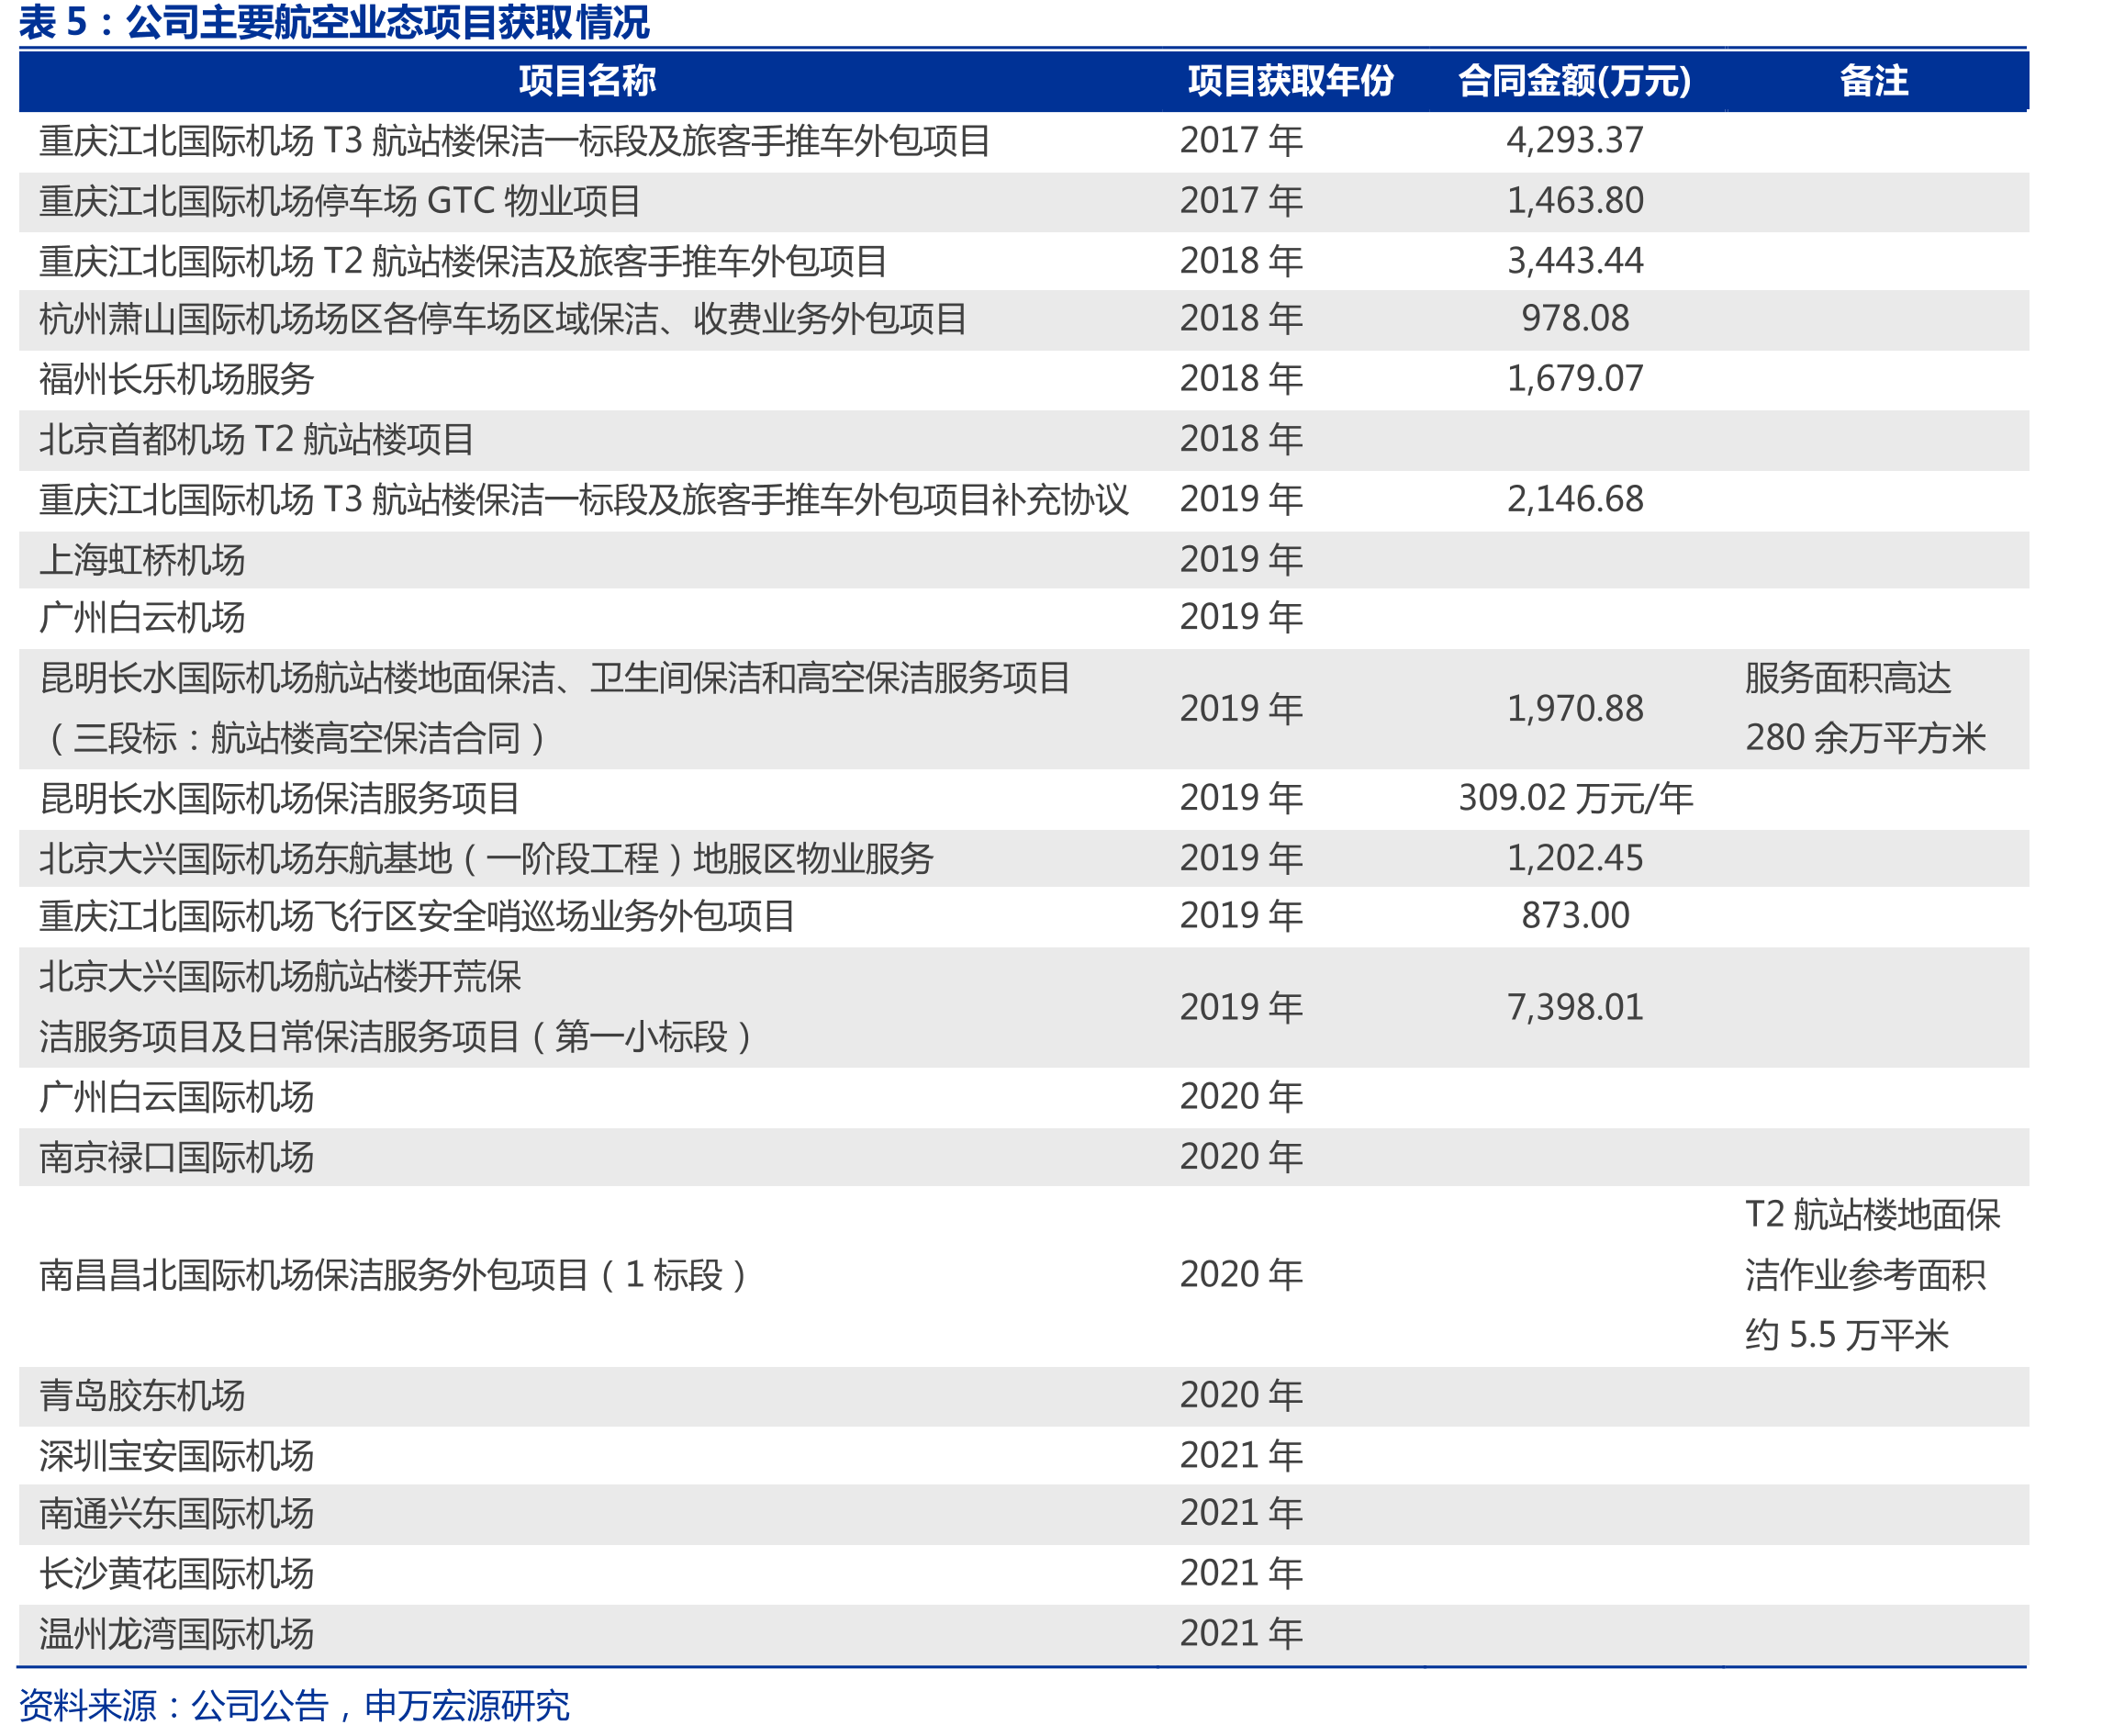
Task: Select the row 南京禄口国际机场
Action: [1024, 1157]
